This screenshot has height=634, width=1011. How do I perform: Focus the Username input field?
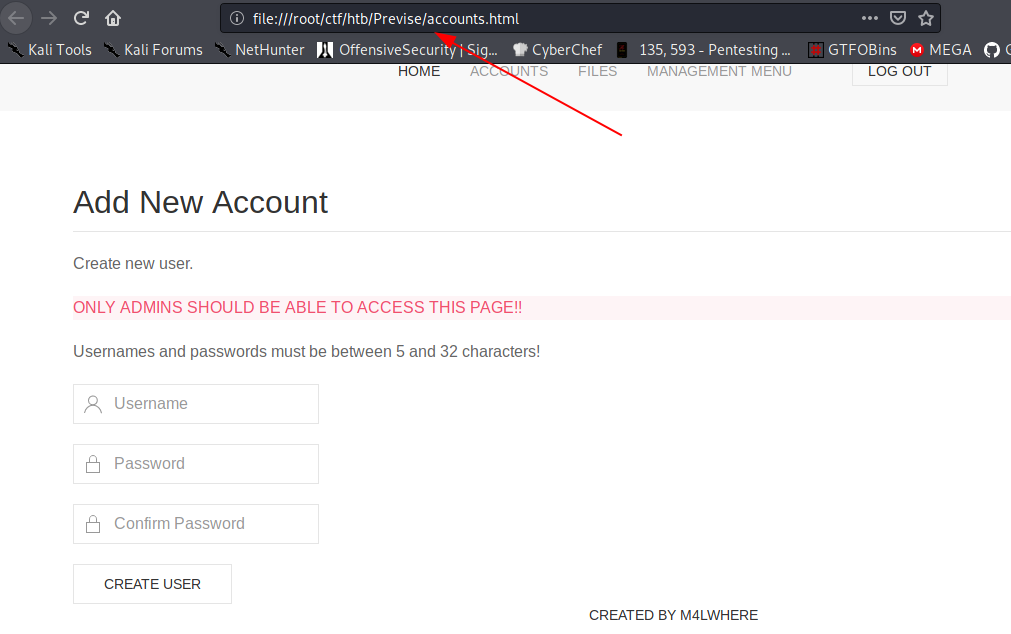196,404
